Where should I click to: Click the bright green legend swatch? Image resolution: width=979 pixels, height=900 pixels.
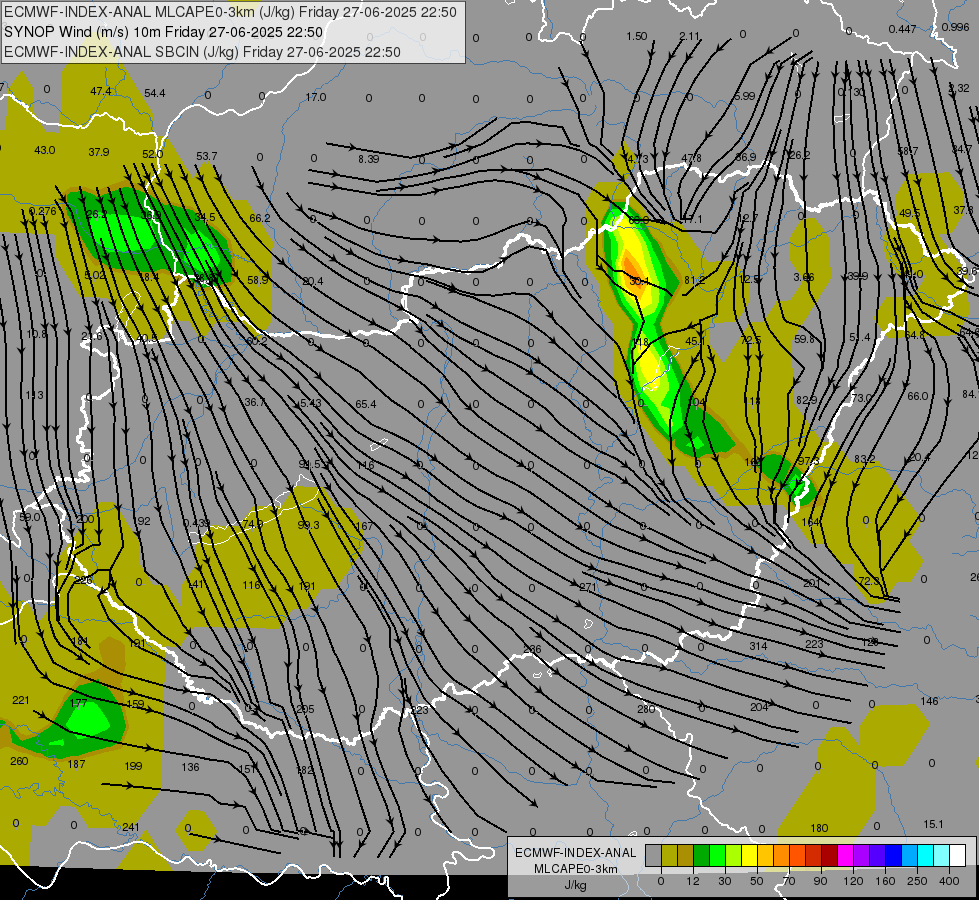(717, 856)
